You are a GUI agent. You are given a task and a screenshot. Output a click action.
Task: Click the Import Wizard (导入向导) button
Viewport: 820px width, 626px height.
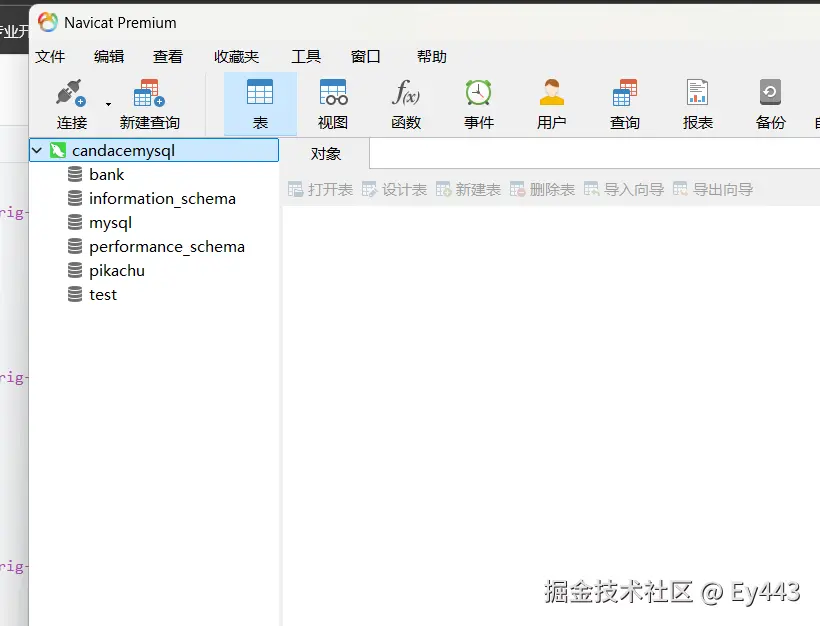click(x=624, y=189)
